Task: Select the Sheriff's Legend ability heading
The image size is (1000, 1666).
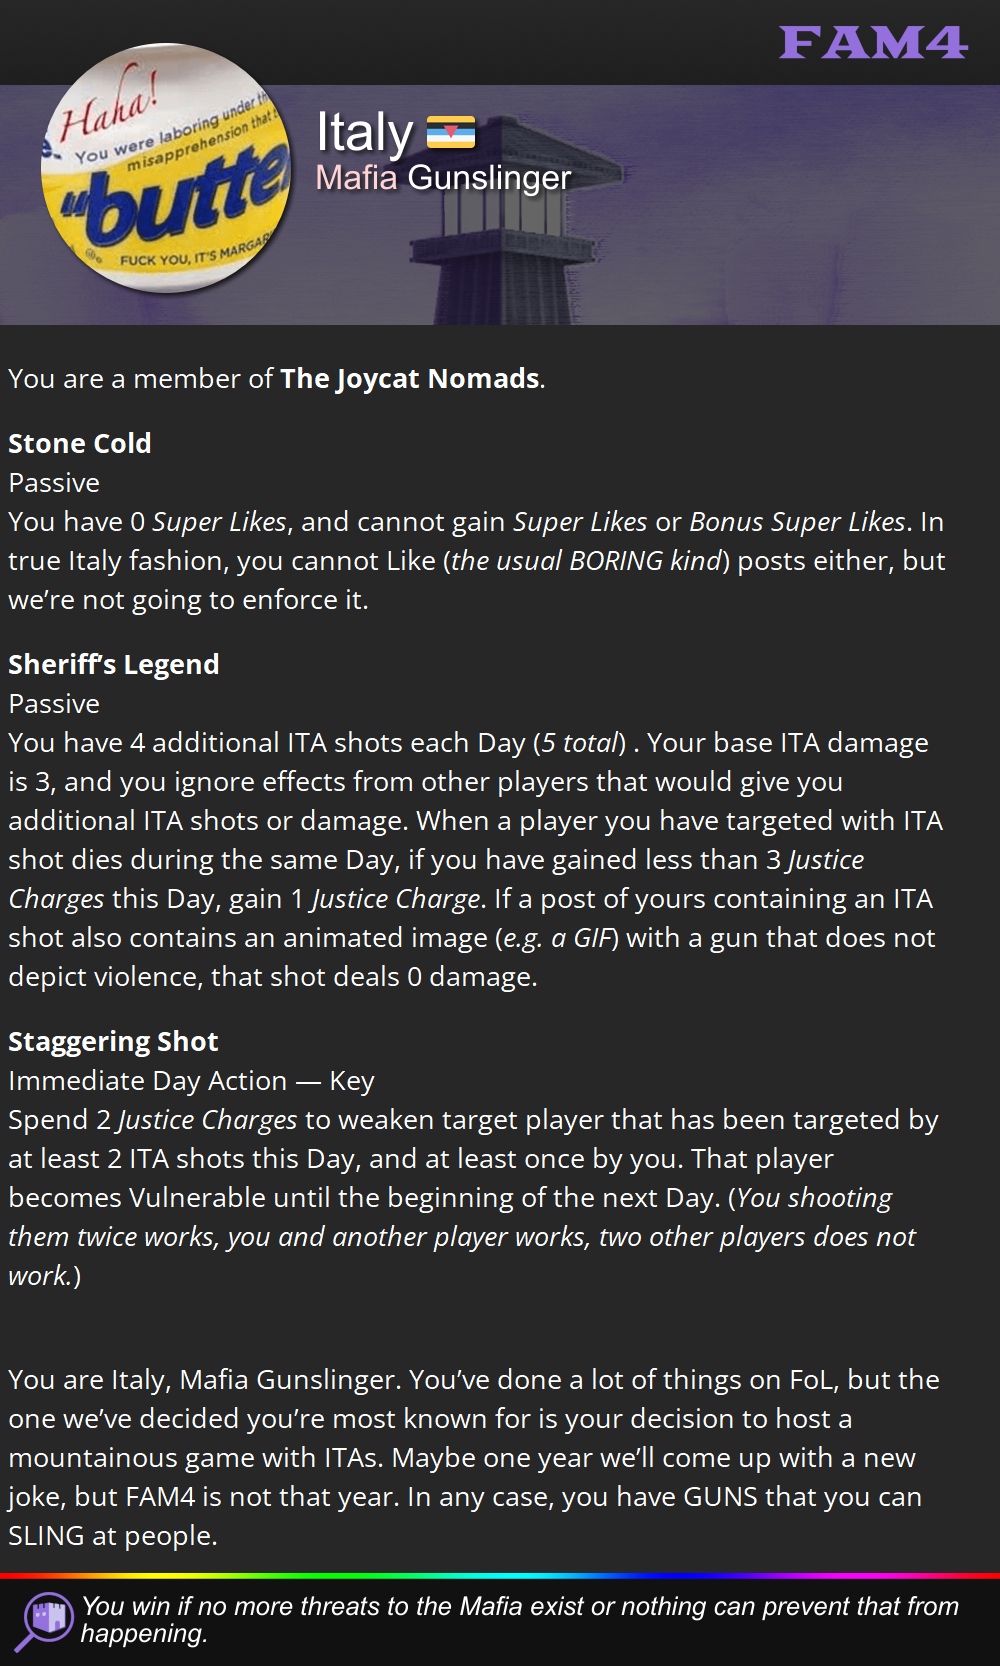Action: click(x=114, y=664)
